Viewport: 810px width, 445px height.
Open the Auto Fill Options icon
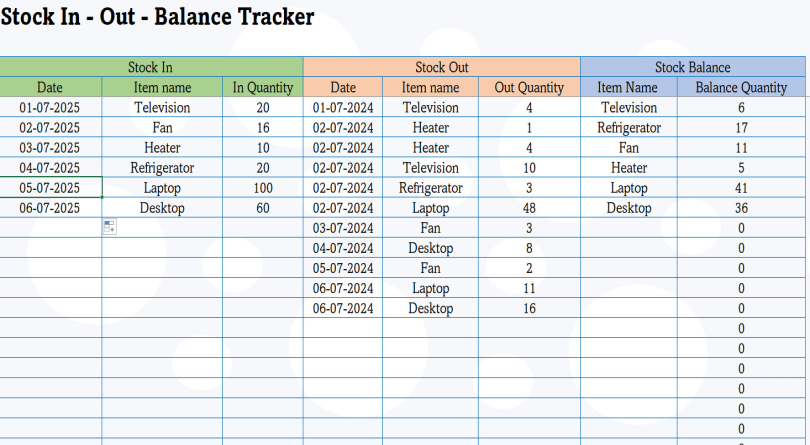point(109,227)
